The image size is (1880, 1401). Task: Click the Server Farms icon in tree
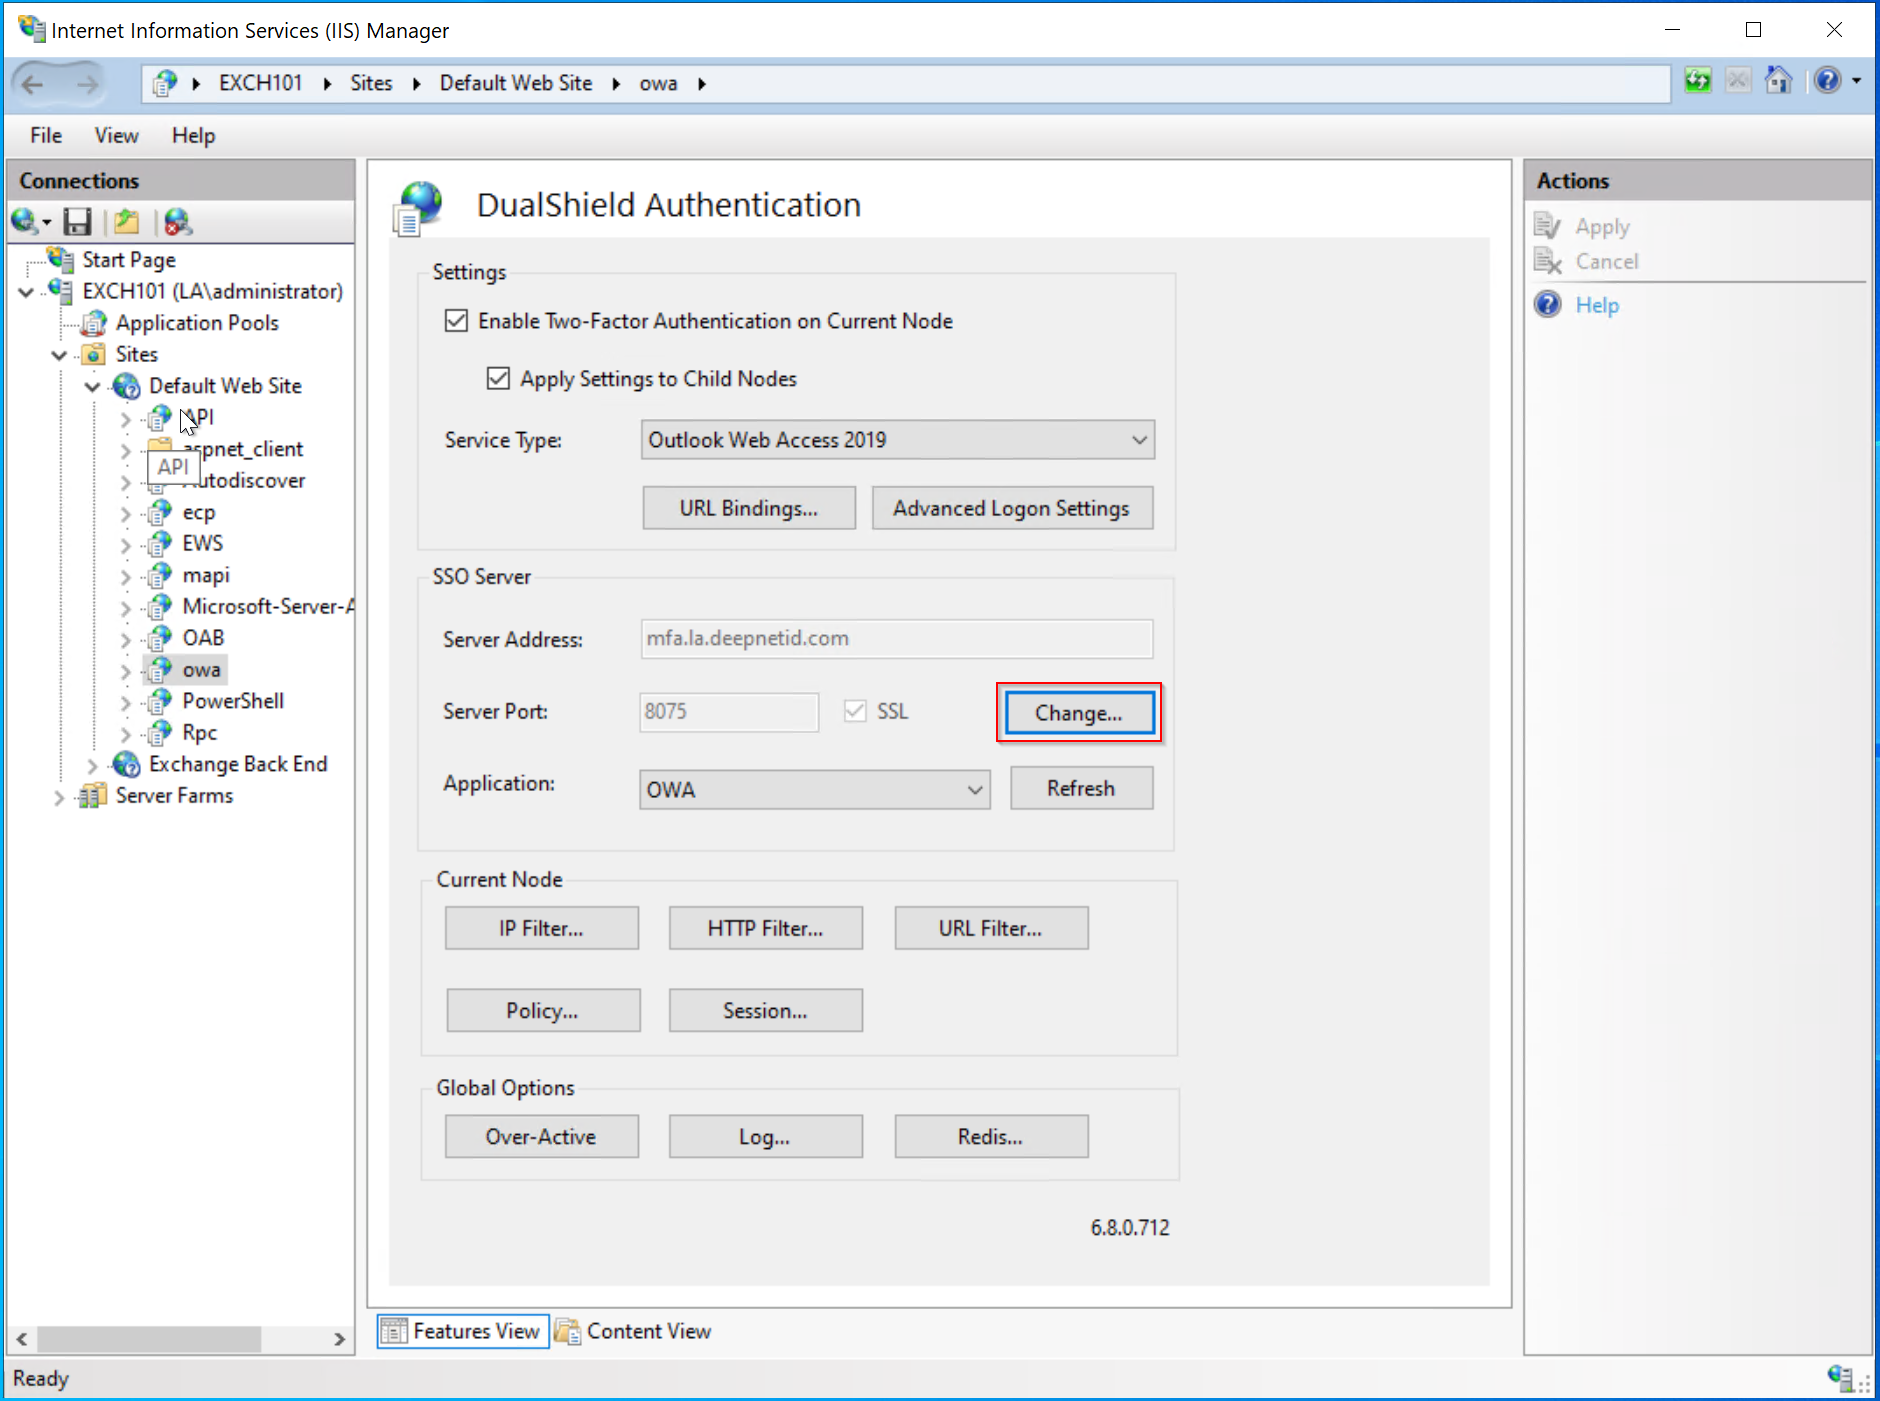pos(93,796)
